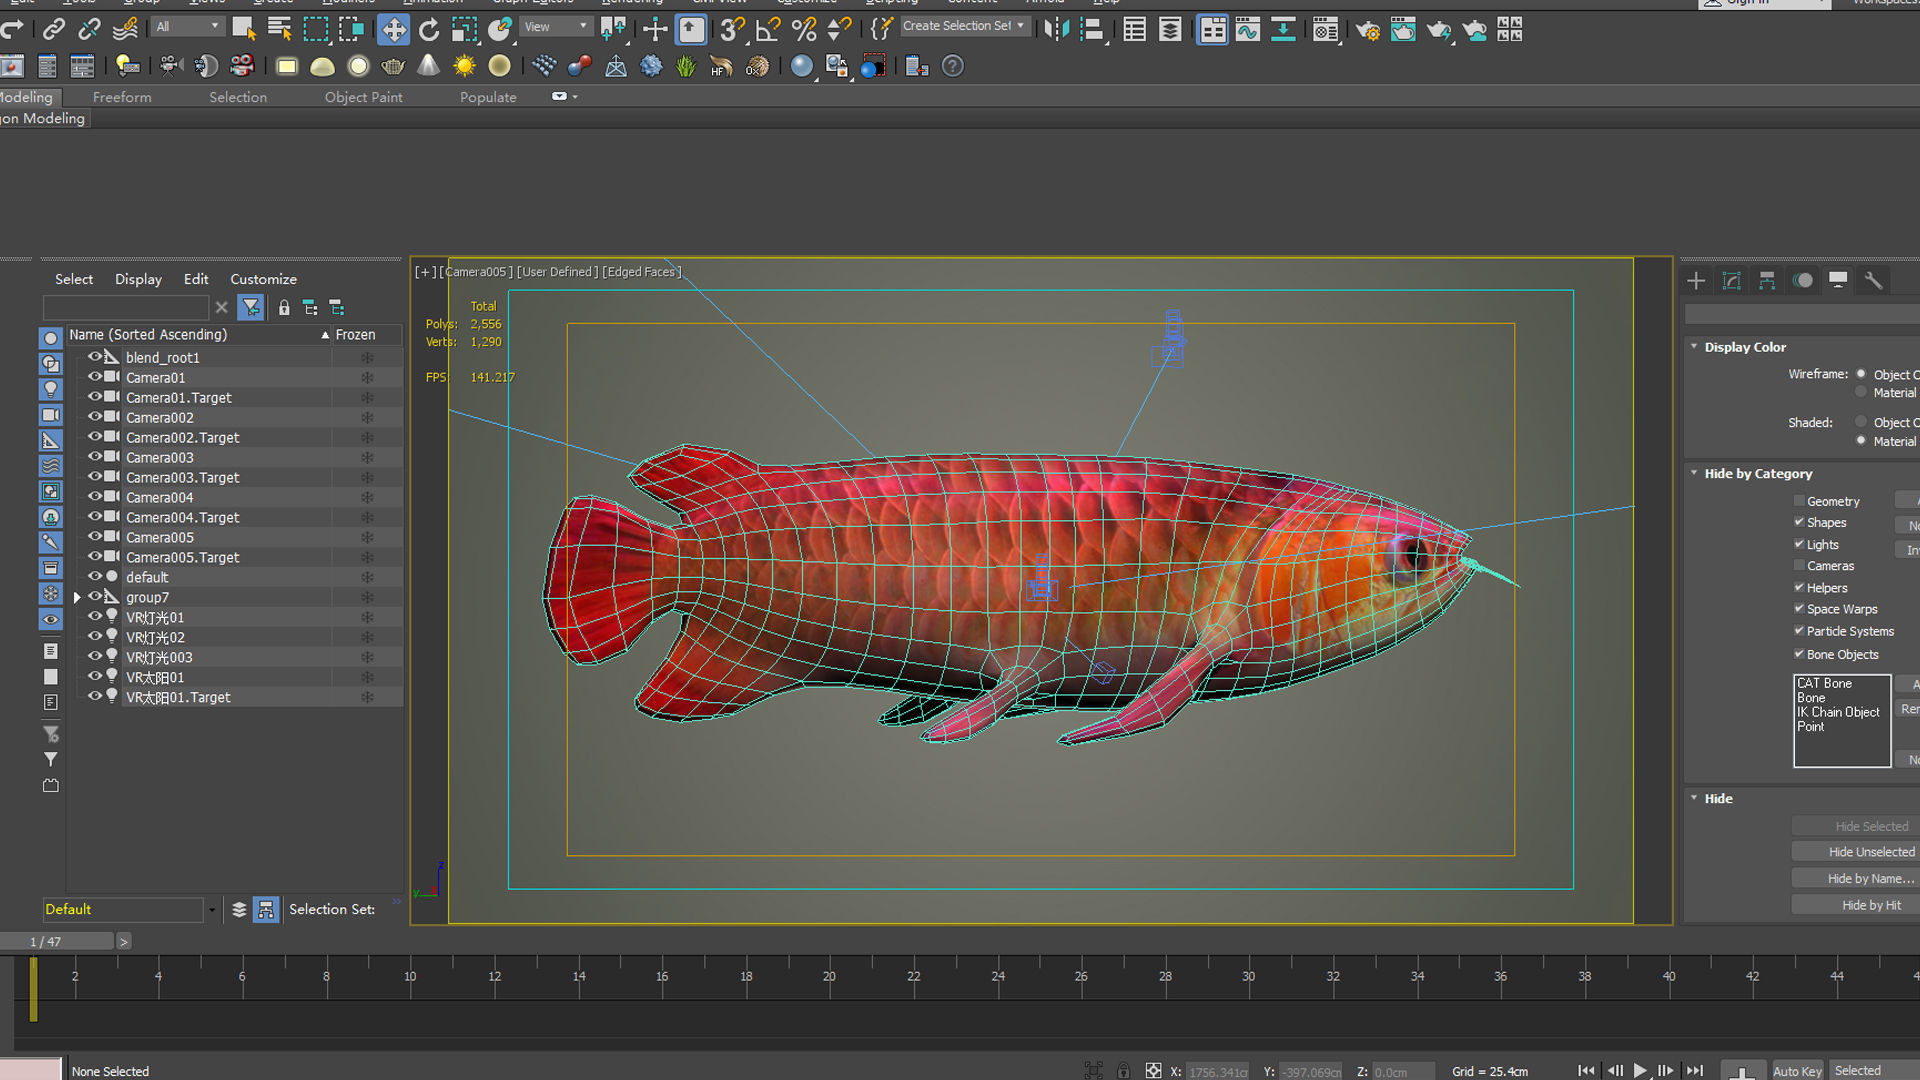Click the Bind to Space Warp icon
This screenshot has width=1920, height=1080.
tap(125, 29)
